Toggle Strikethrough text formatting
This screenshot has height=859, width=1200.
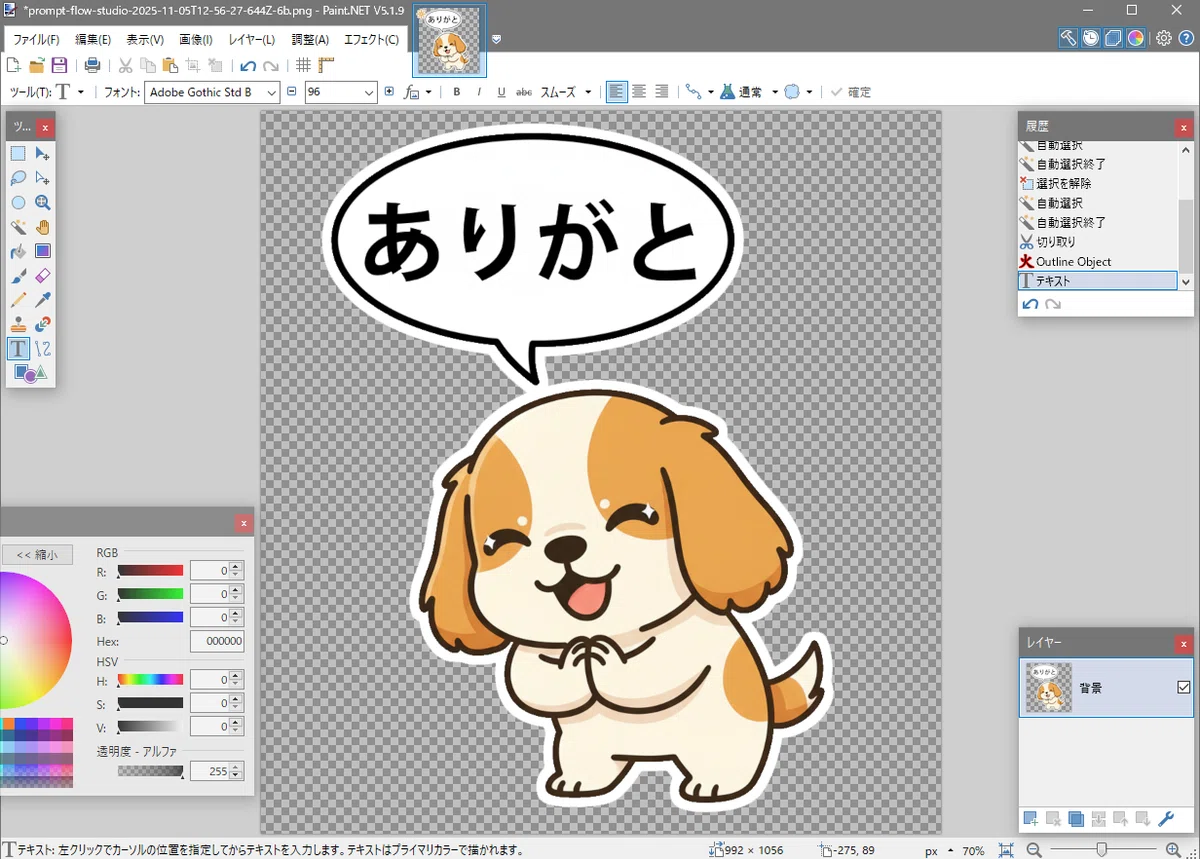click(524, 92)
